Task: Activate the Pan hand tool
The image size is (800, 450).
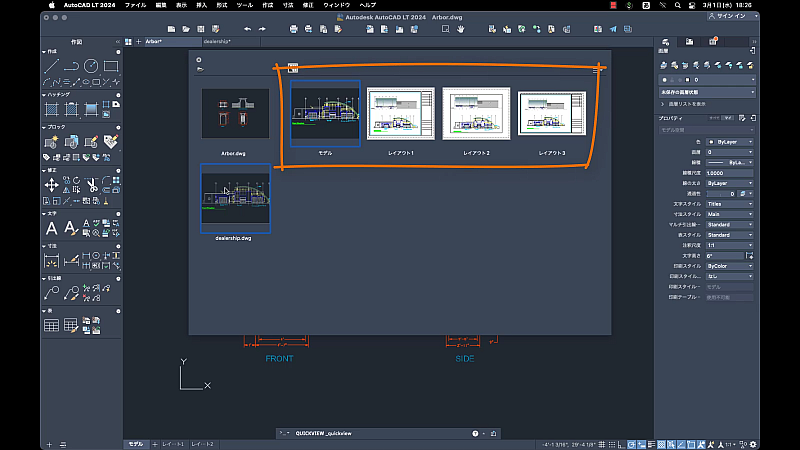Action: click(x=461, y=29)
